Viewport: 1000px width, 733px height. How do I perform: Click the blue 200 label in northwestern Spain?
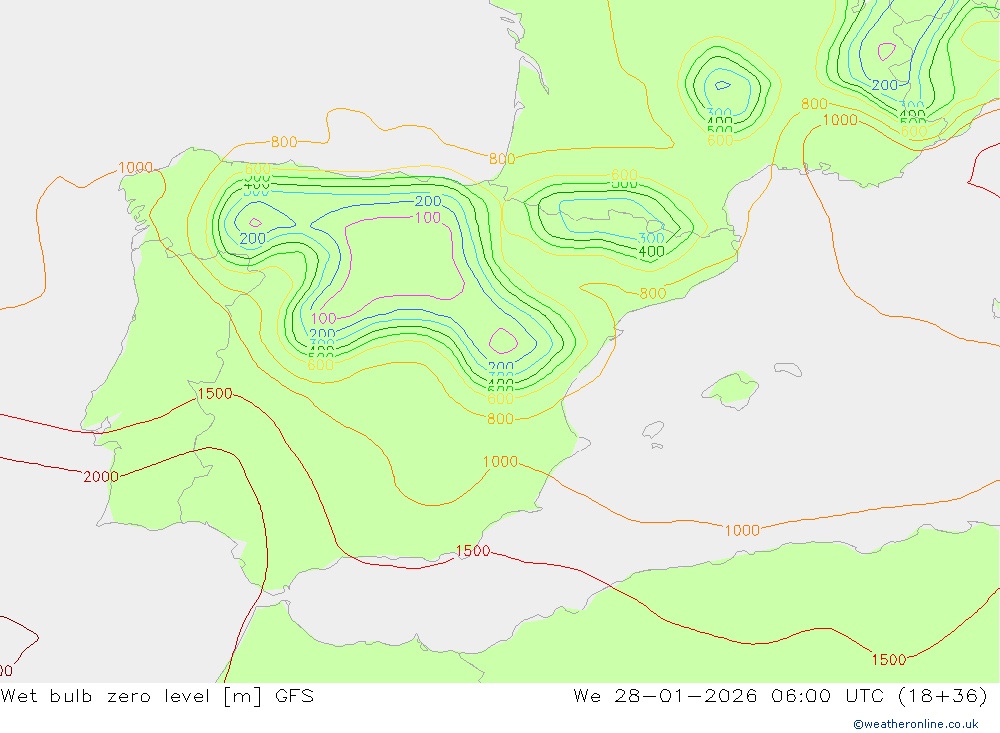[253, 239]
